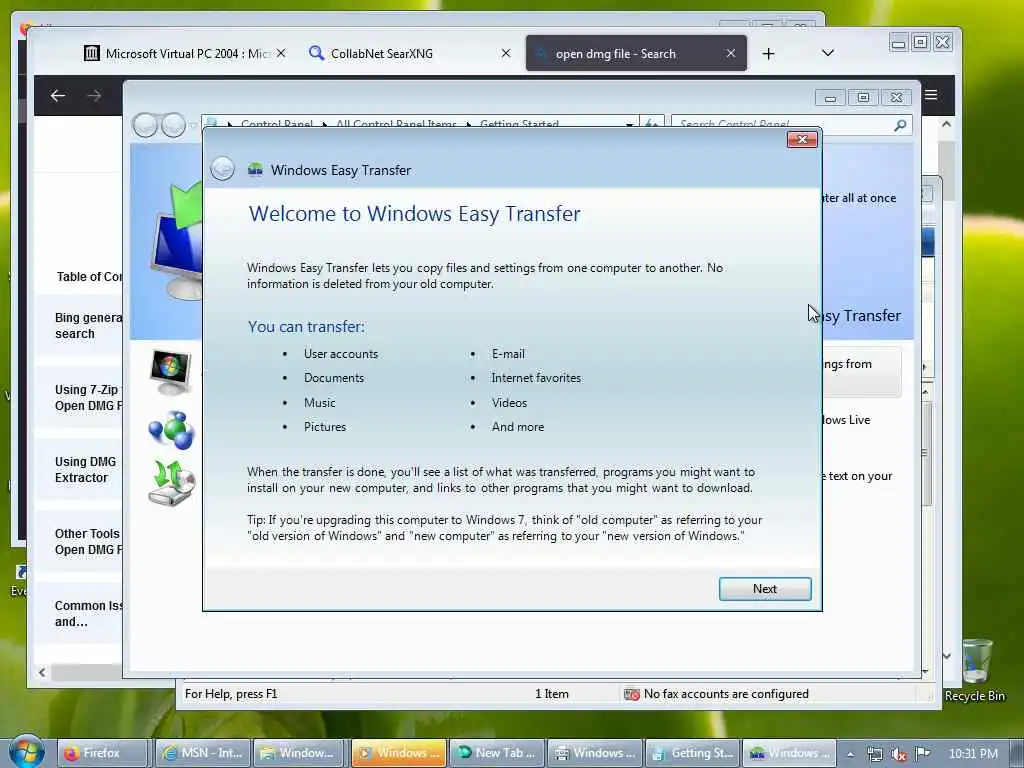
Task: Open the Control Panel address bar dropdown
Action: [630, 124]
